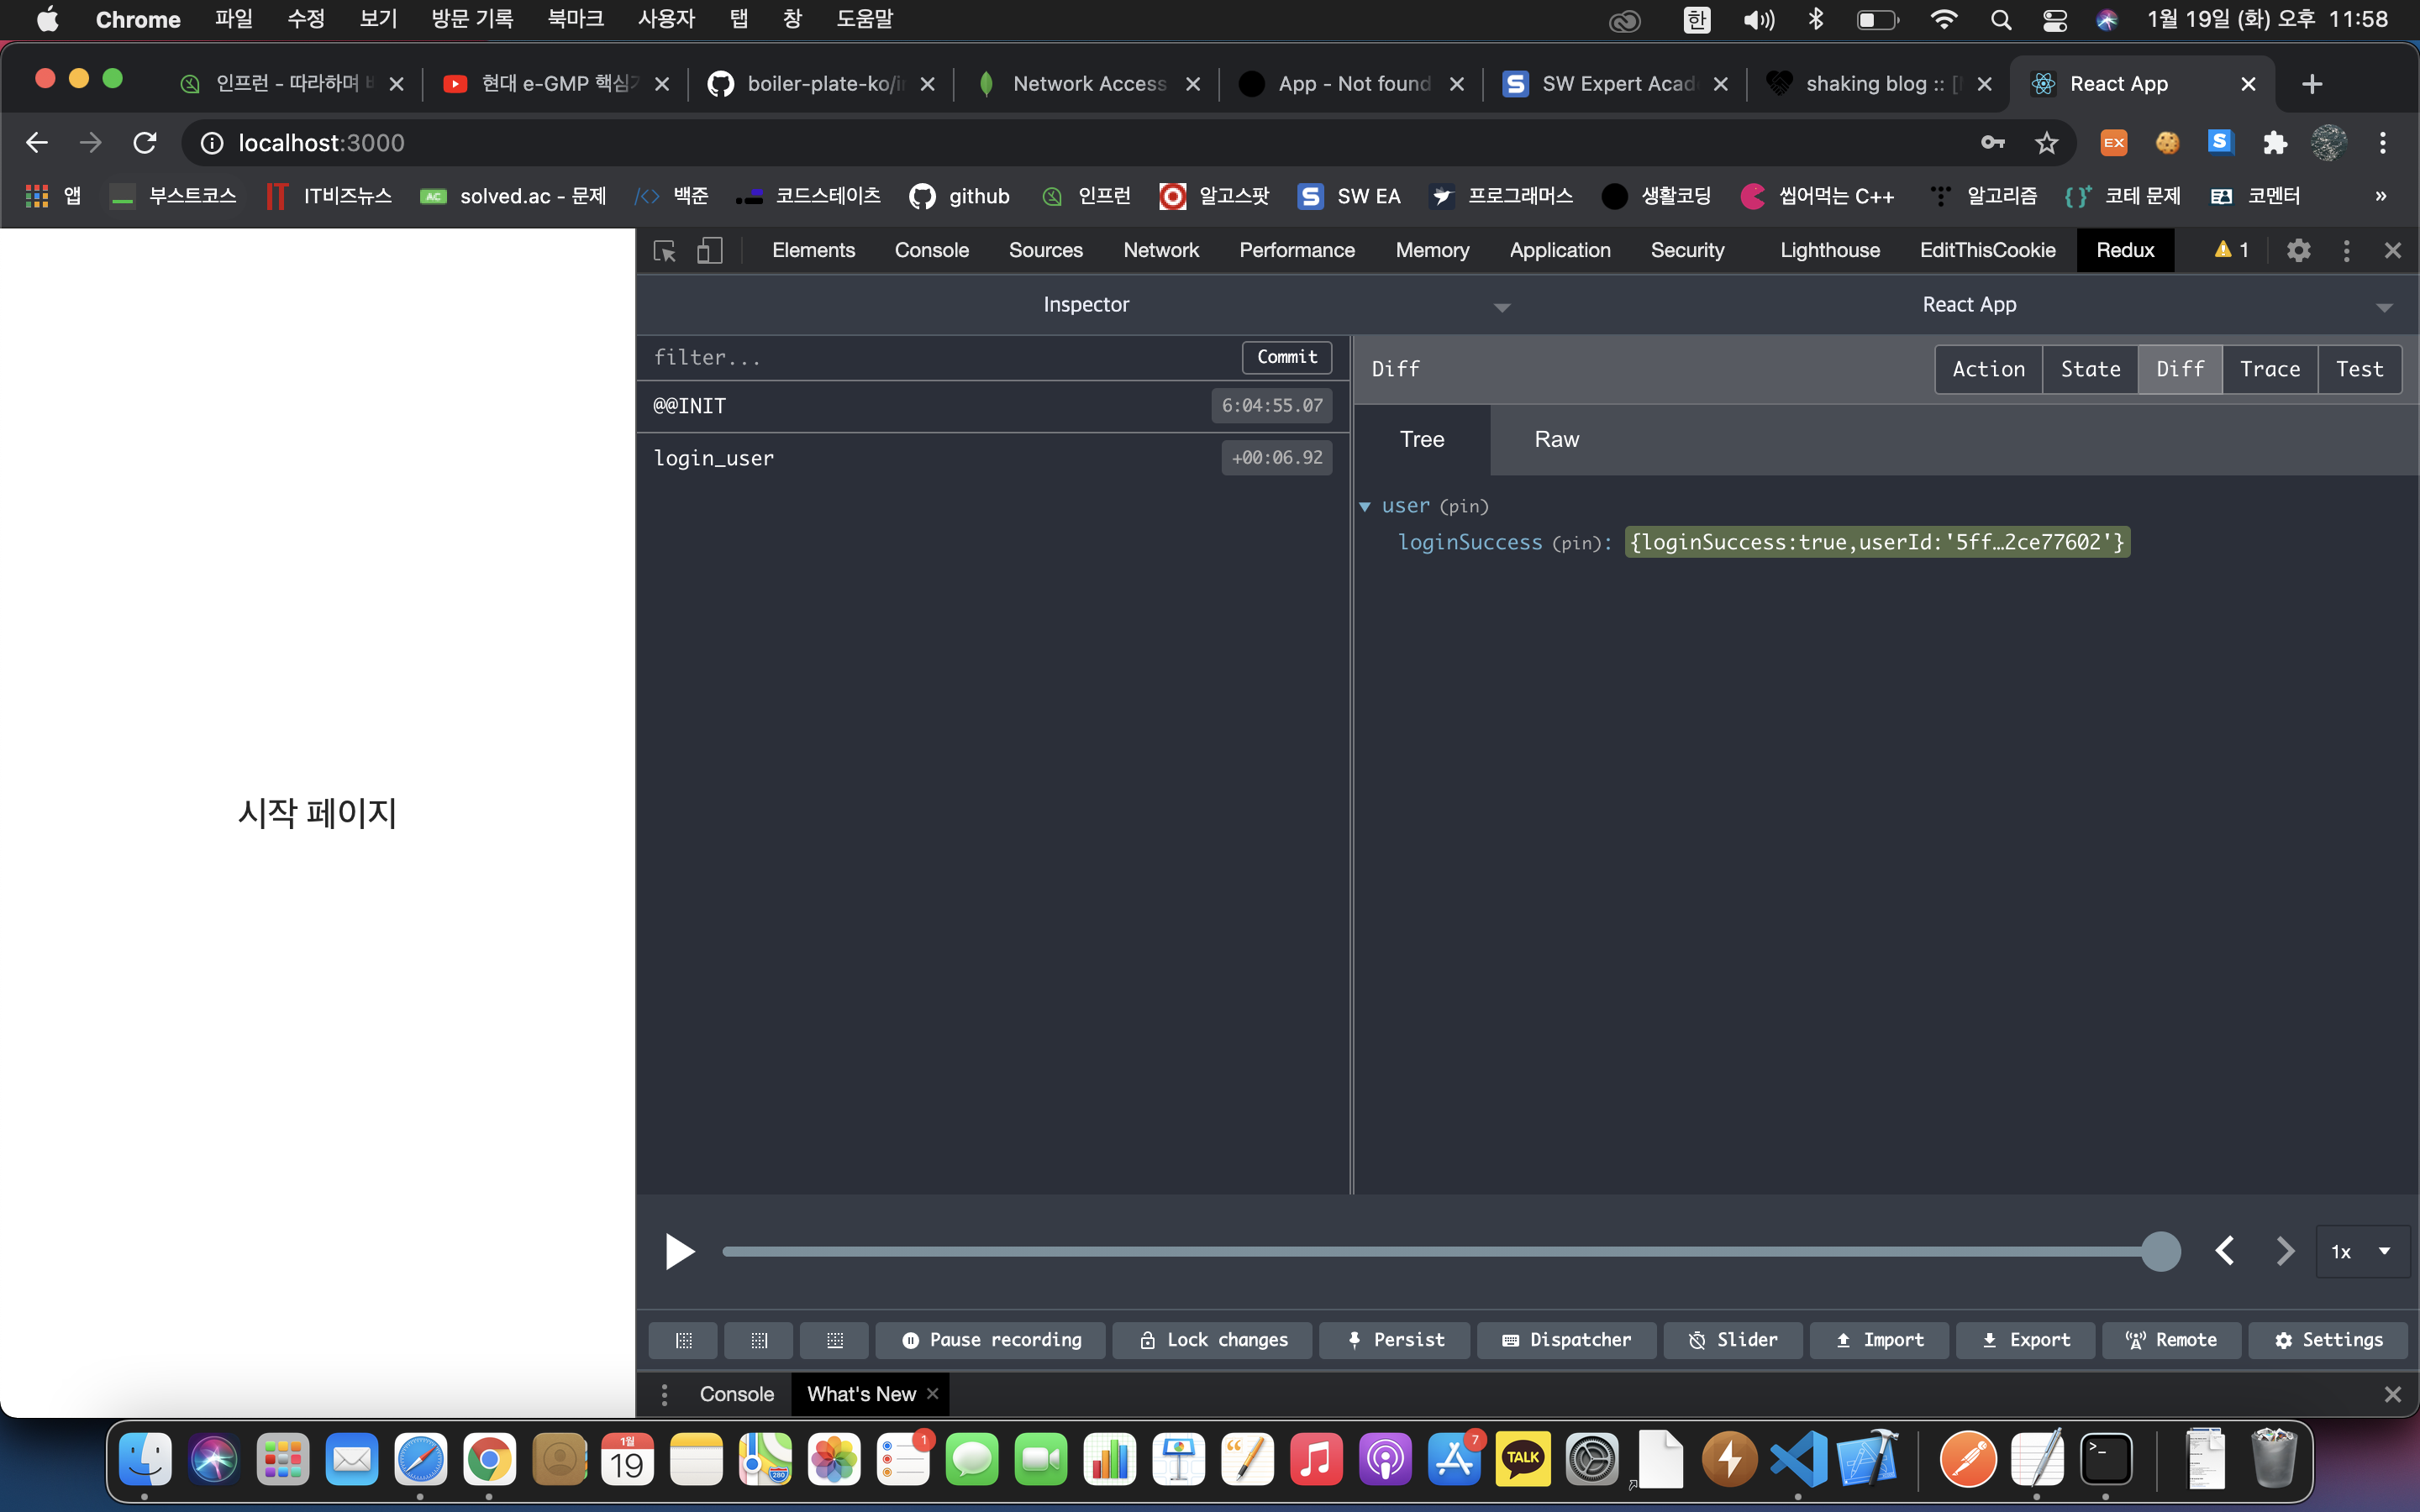Screen dimensions: 2420x1512
Task: Collapse the user tree node
Action: click(1365, 506)
